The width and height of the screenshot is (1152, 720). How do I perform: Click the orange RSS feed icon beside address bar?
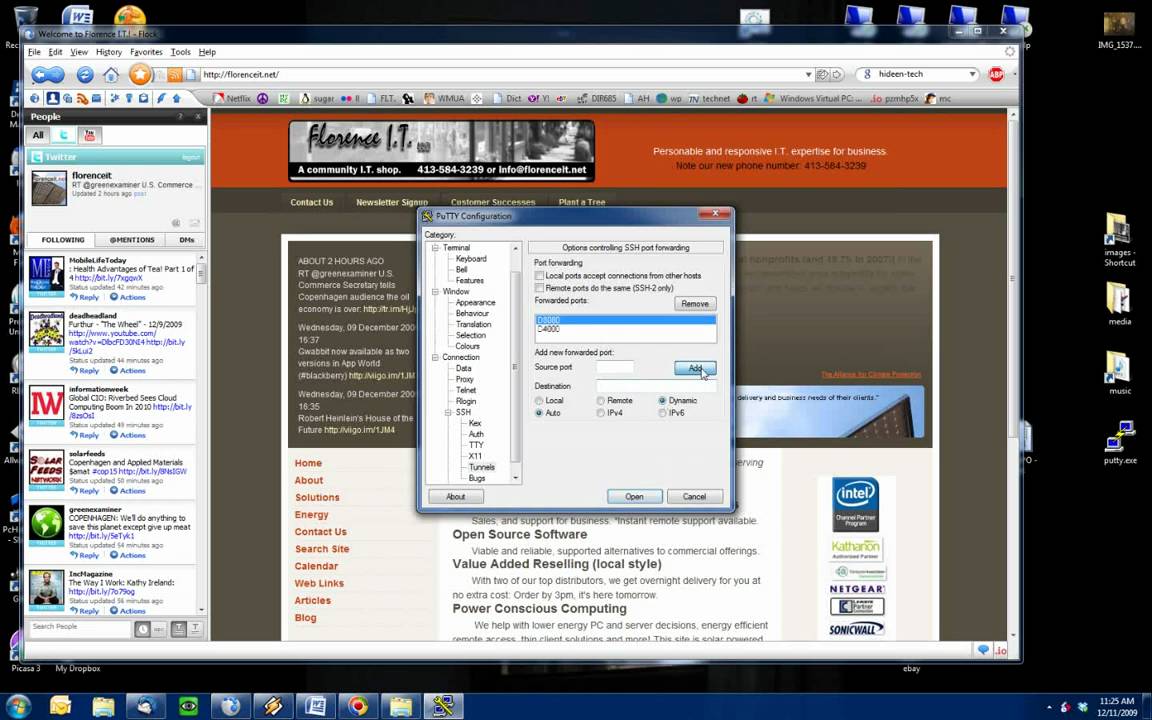pyautogui.click(x=175, y=74)
